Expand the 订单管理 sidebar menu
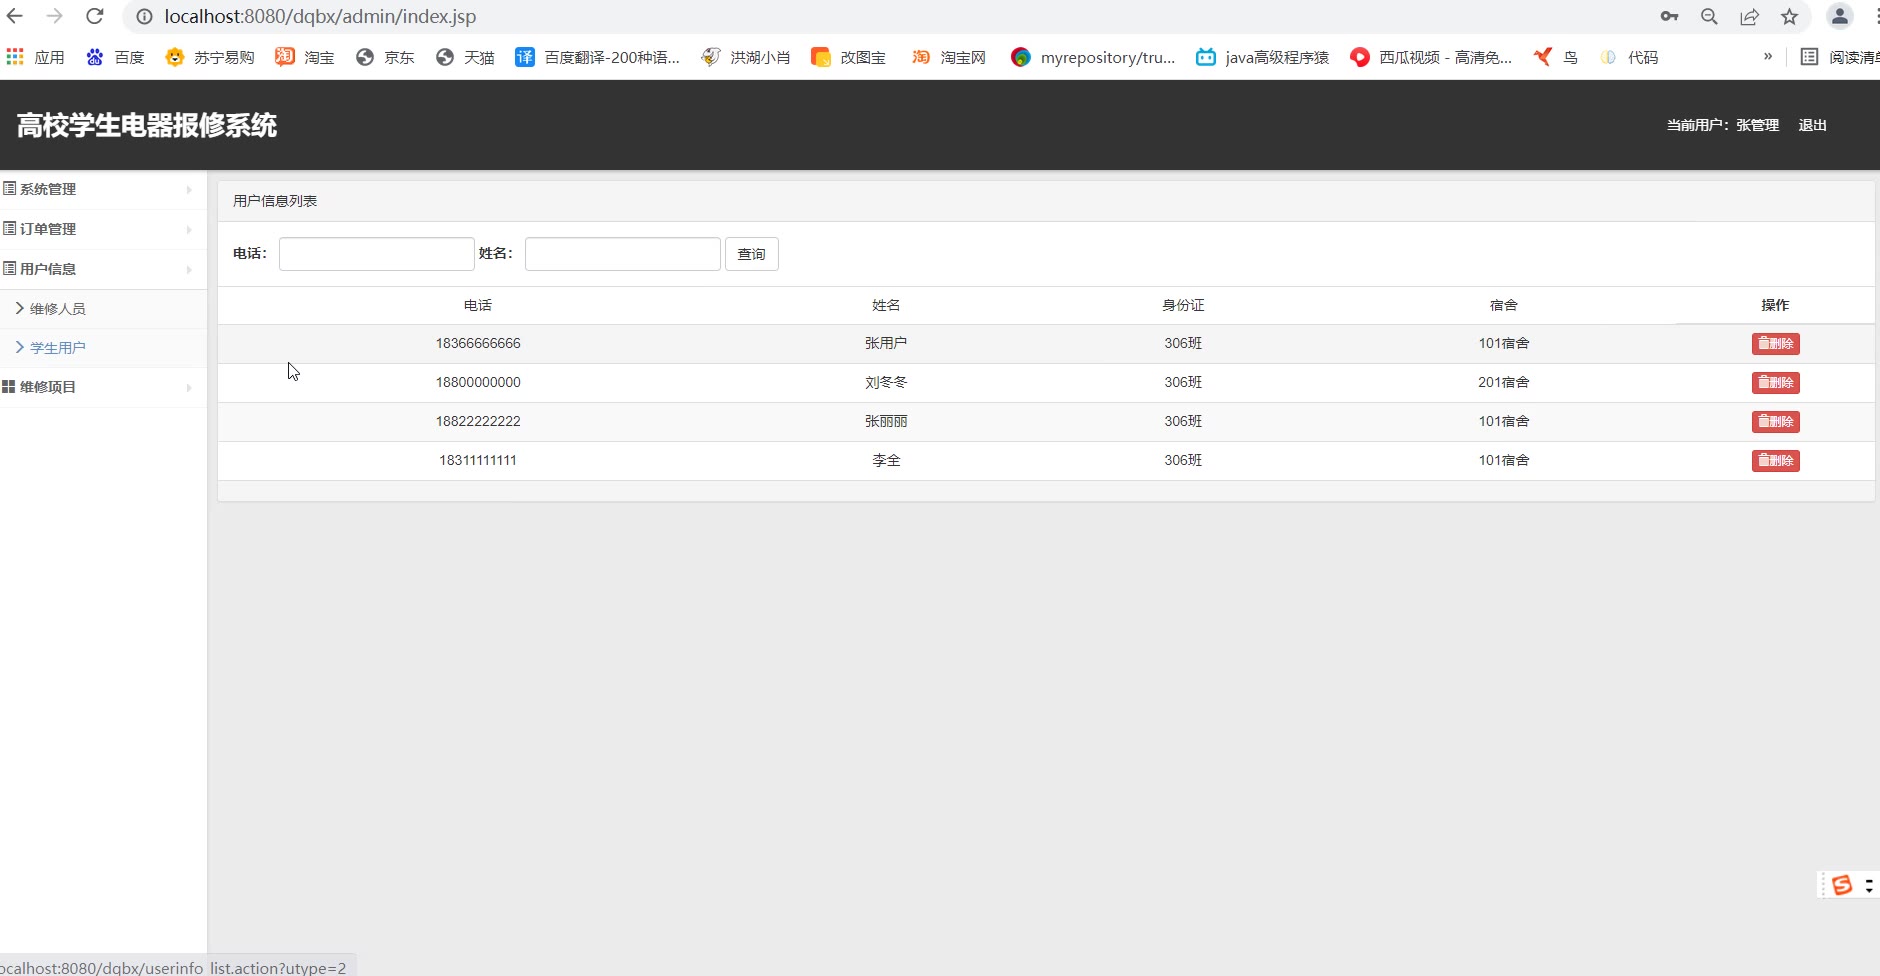Image resolution: width=1880 pixels, height=976 pixels. point(103,229)
